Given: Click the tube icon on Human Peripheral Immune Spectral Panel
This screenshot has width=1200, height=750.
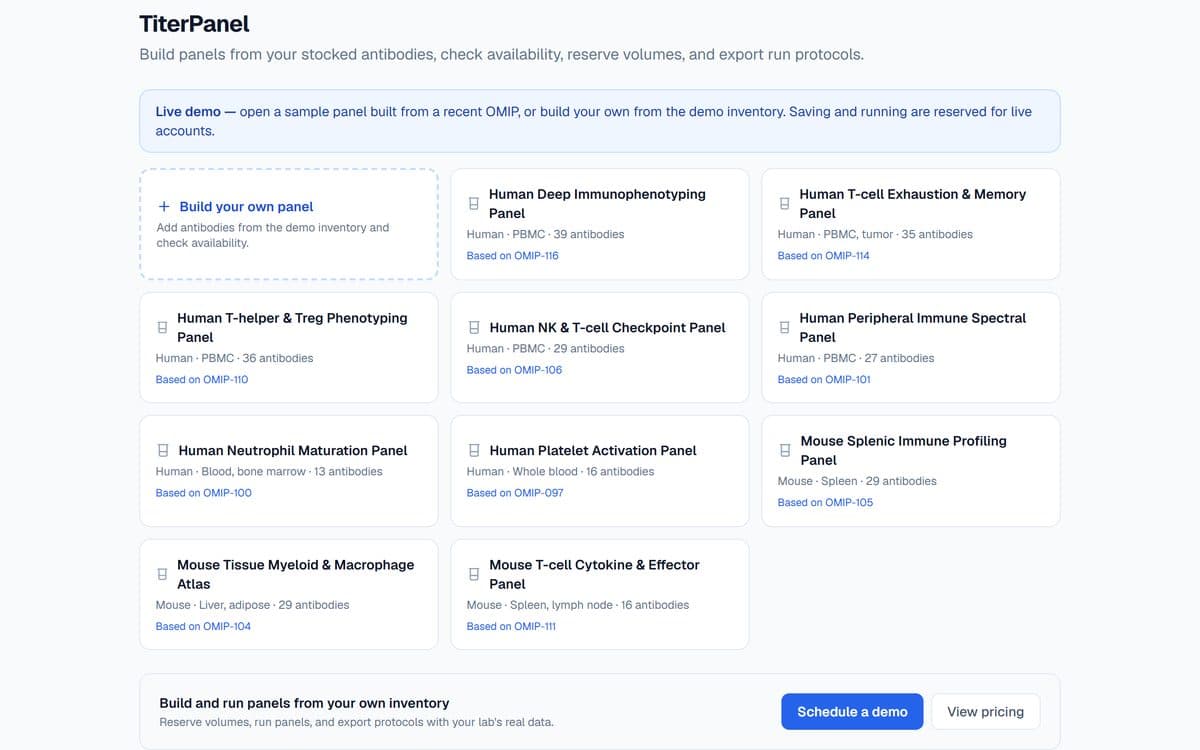Looking at the screenshot, I should [x=784, y=328].
